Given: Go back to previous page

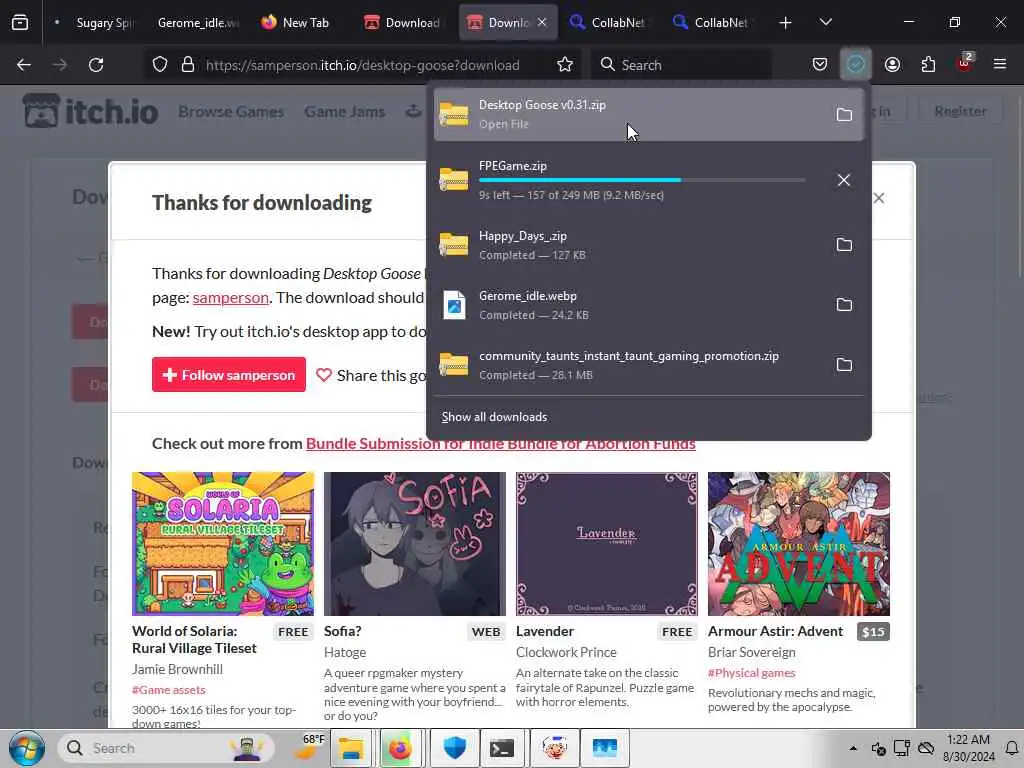Looking at the screenshot, I should point(24,65).
